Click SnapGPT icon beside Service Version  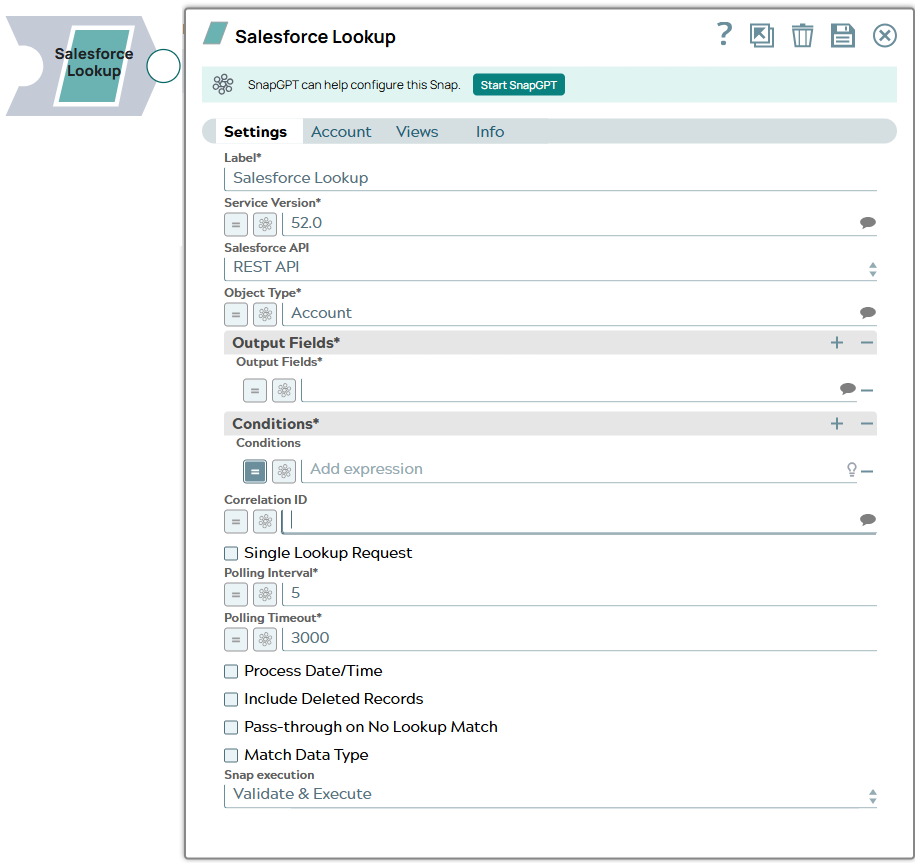pos(265,224)
